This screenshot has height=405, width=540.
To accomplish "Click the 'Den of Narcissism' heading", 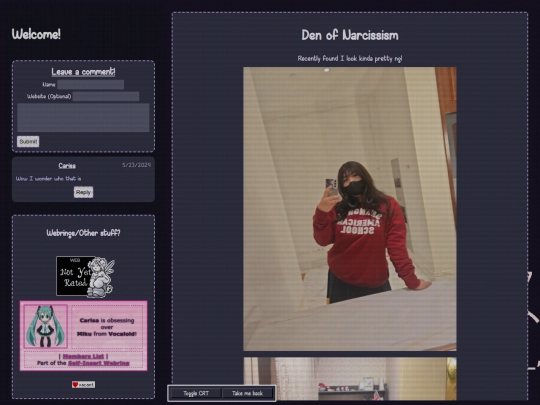I will 350,35.
